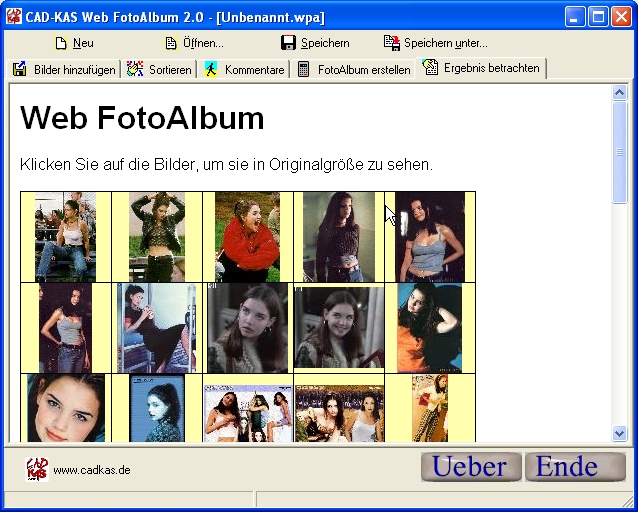This screenshot has height=512, width=638.
Task: Open the close-up face thumbnail in third row
Action: [65, 408]
